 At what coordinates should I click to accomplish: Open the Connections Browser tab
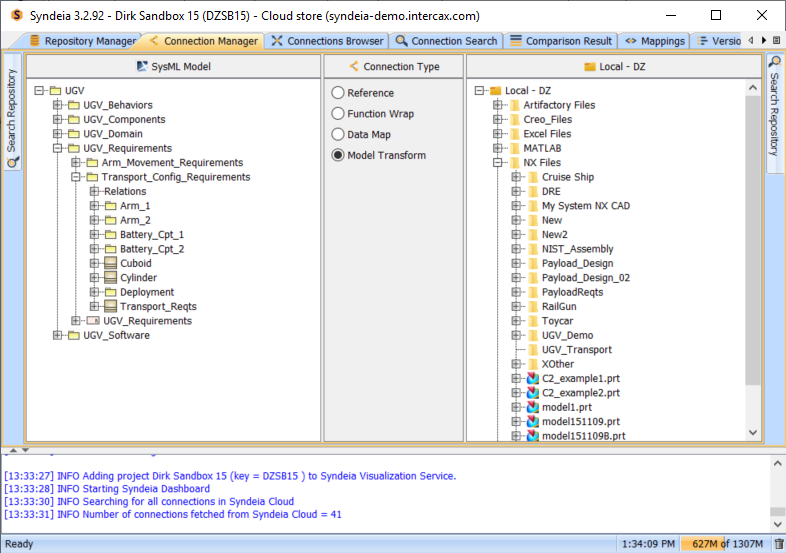point(327,41)
